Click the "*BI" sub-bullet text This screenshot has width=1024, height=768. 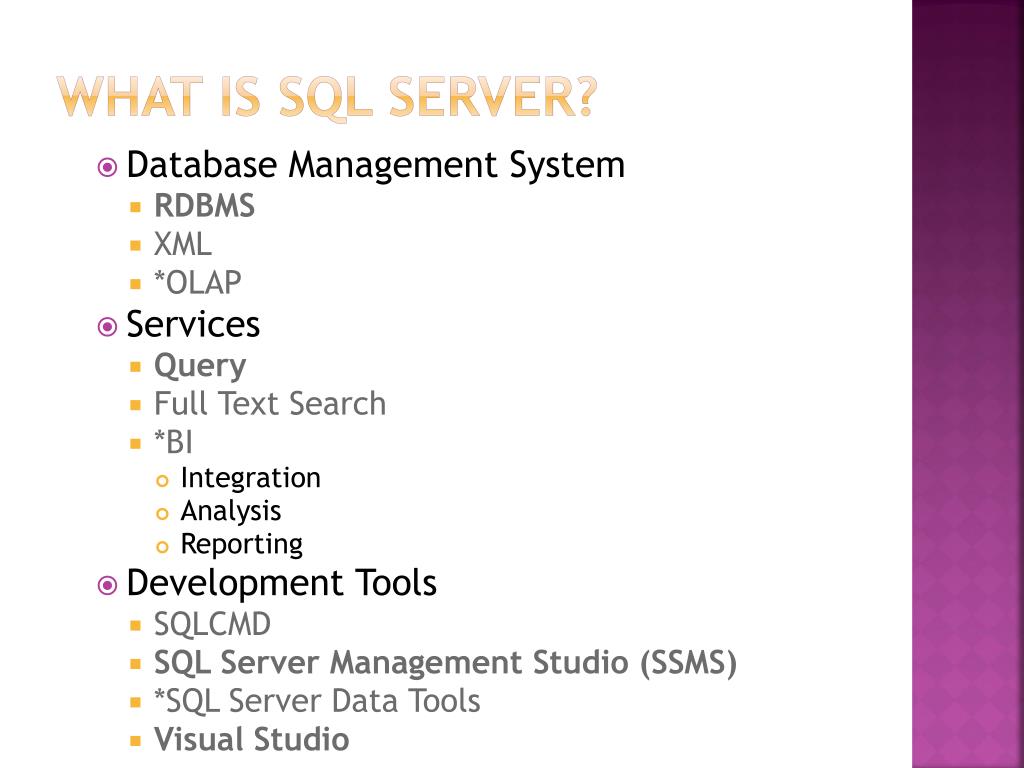click(174, 442)
